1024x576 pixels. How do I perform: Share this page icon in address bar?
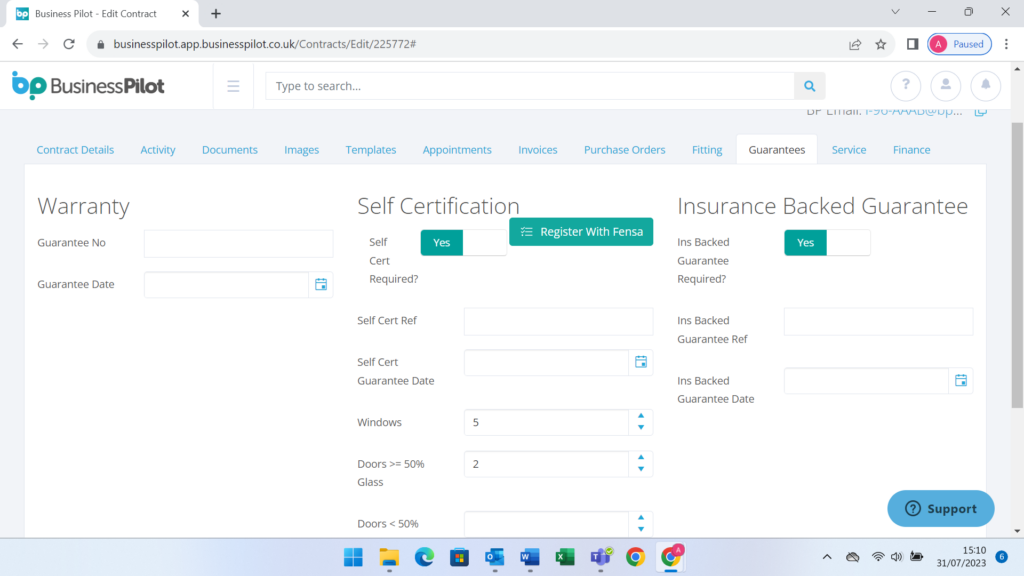point(855,44)
